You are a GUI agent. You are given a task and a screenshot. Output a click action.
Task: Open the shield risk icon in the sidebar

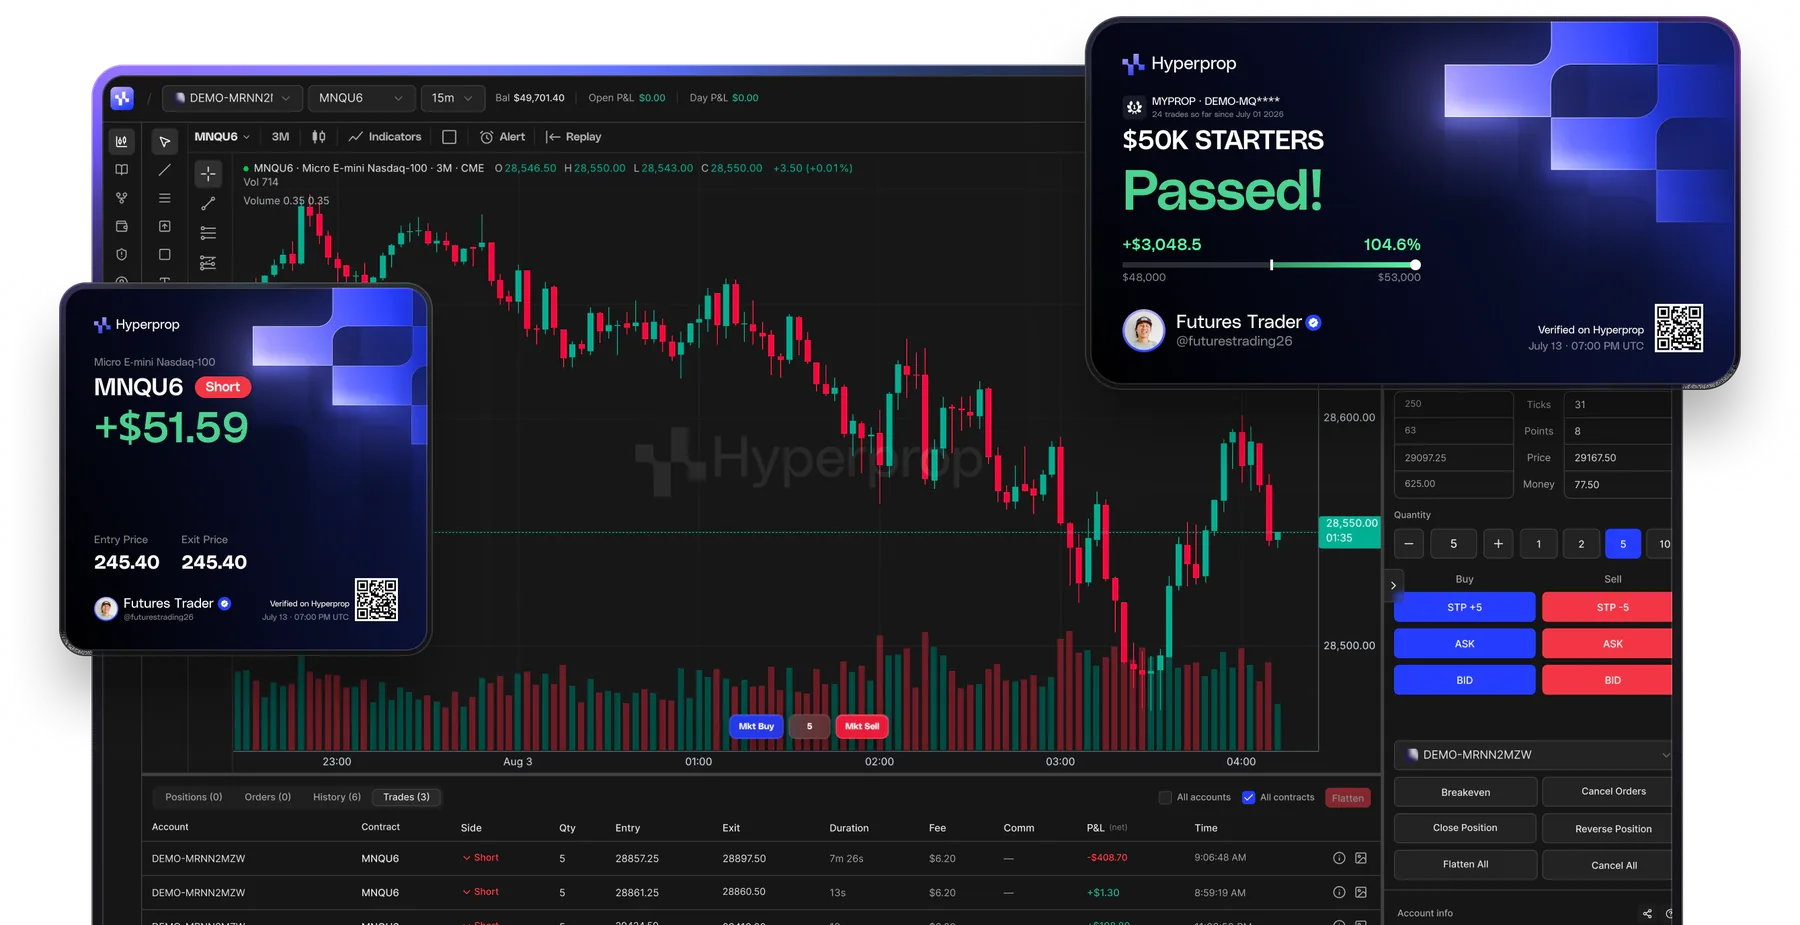click(121, 254)
